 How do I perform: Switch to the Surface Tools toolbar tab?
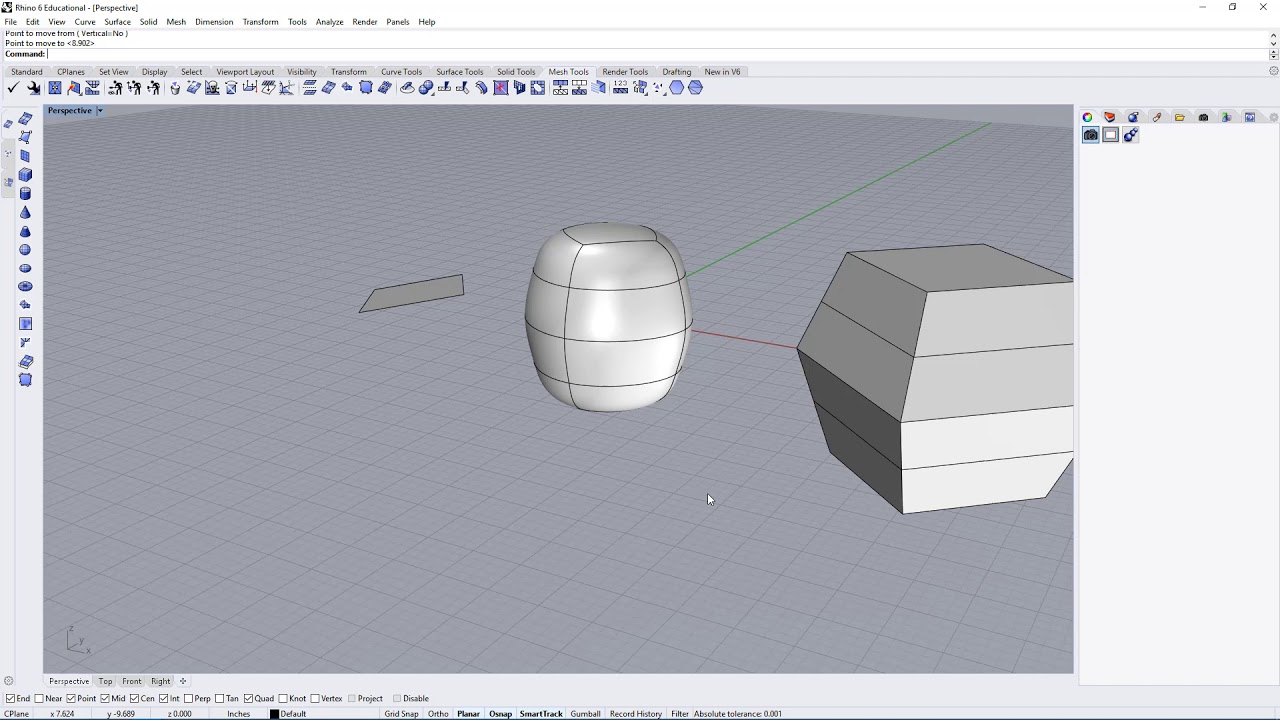pyautogui.click(x=459, y=72)
